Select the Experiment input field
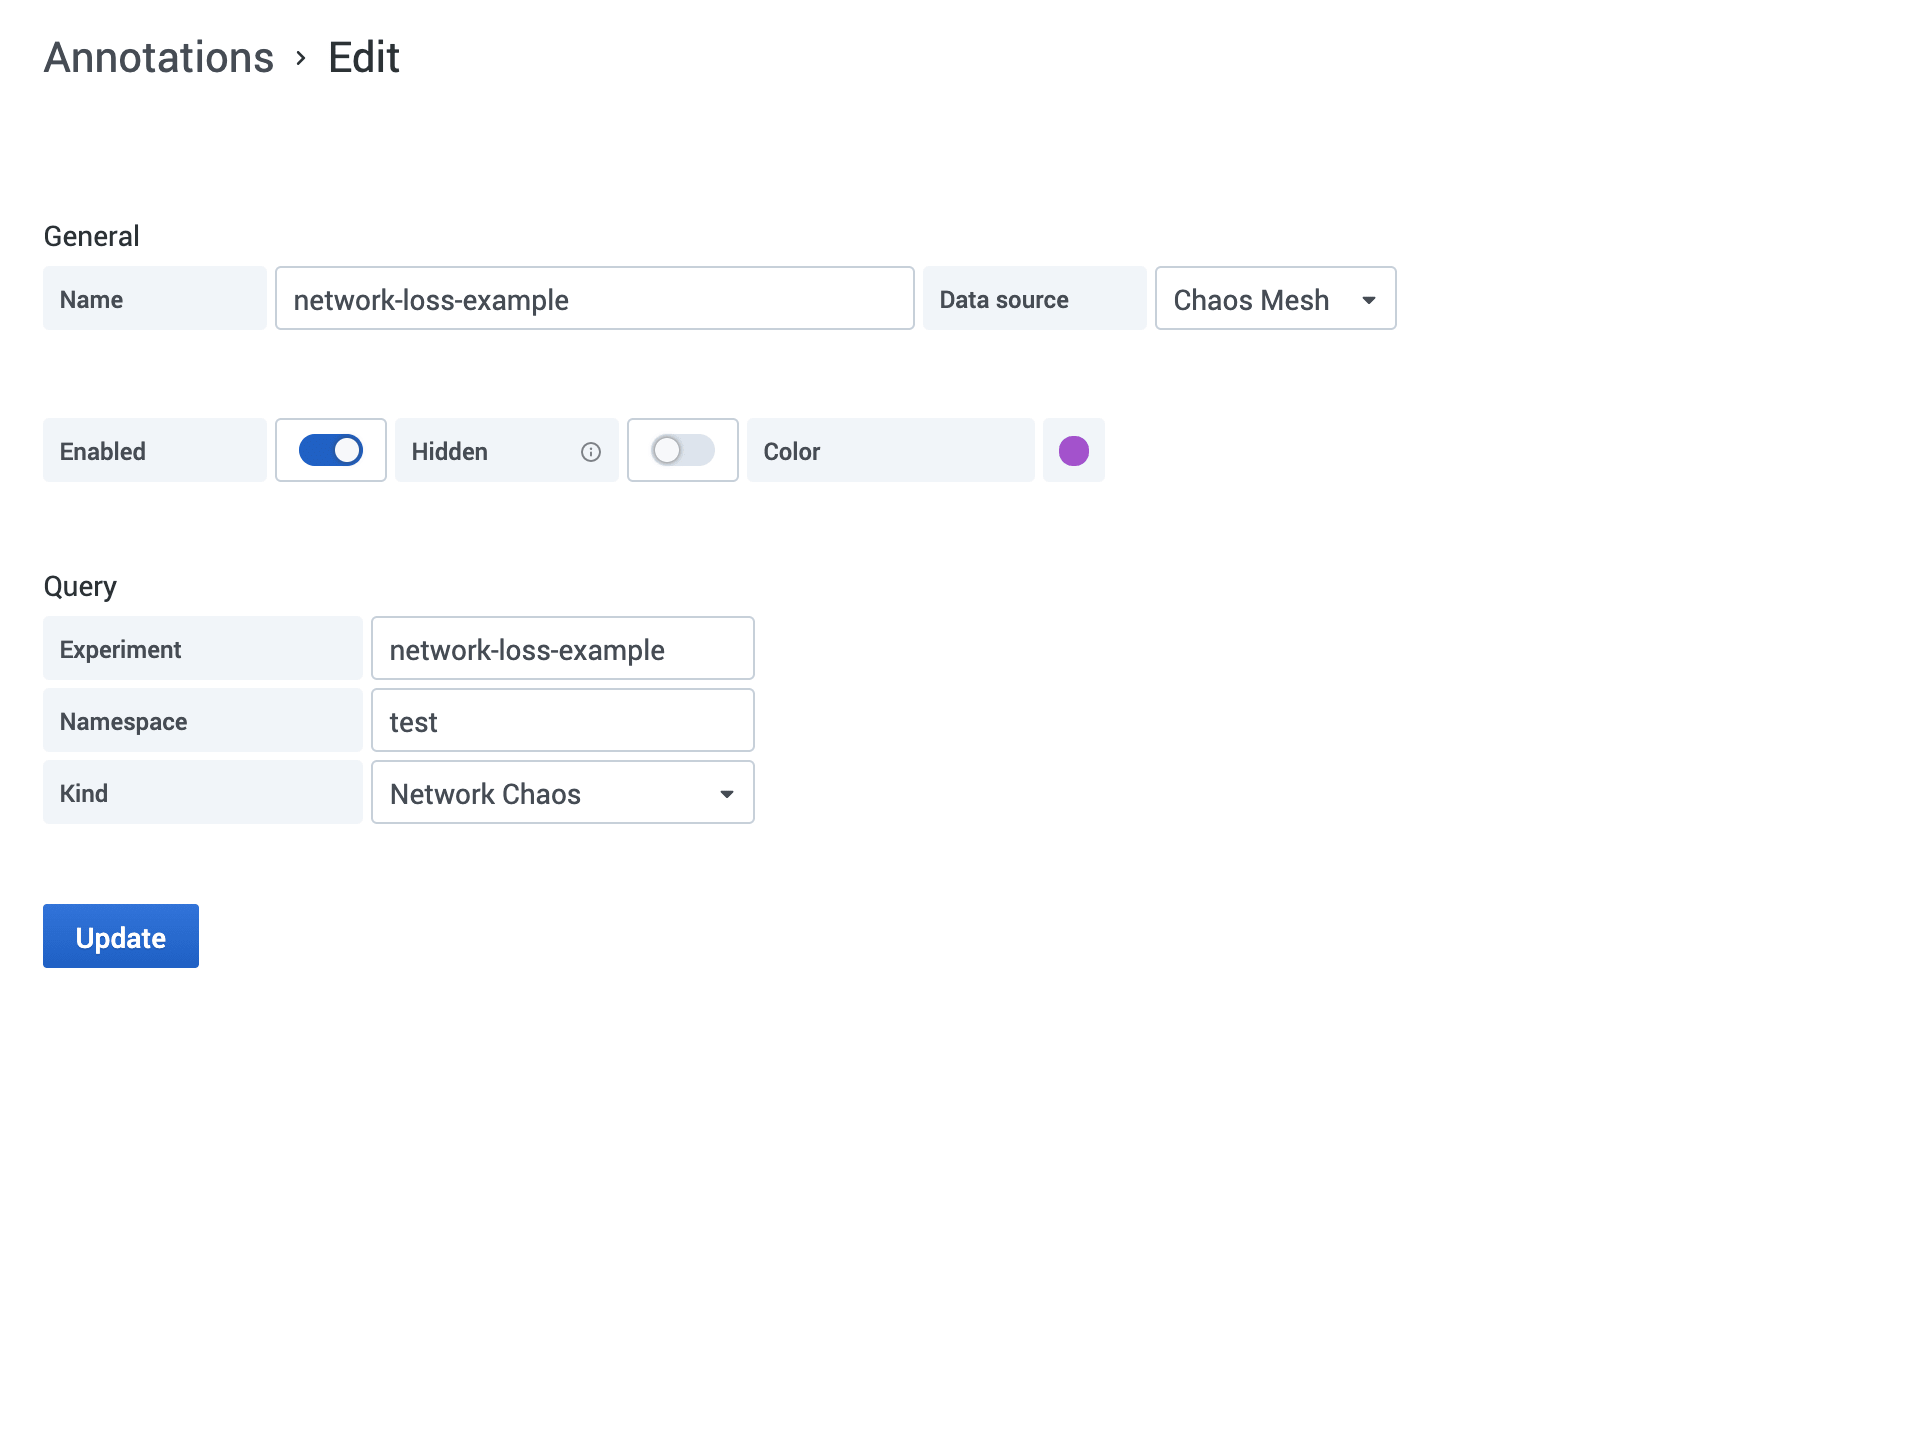 tap(562, 649)
